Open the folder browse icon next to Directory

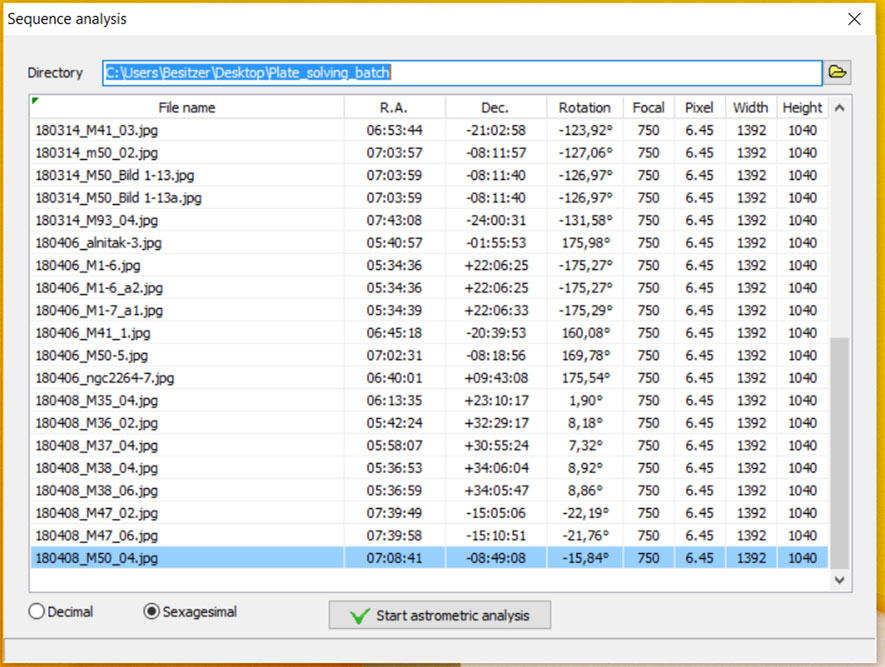(x=837, y=72)
